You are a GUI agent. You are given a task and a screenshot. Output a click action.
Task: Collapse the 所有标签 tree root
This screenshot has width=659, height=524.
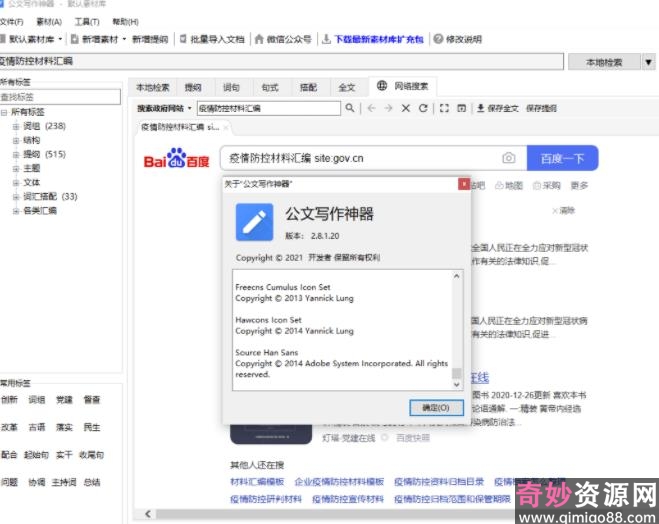pos(4,112)
